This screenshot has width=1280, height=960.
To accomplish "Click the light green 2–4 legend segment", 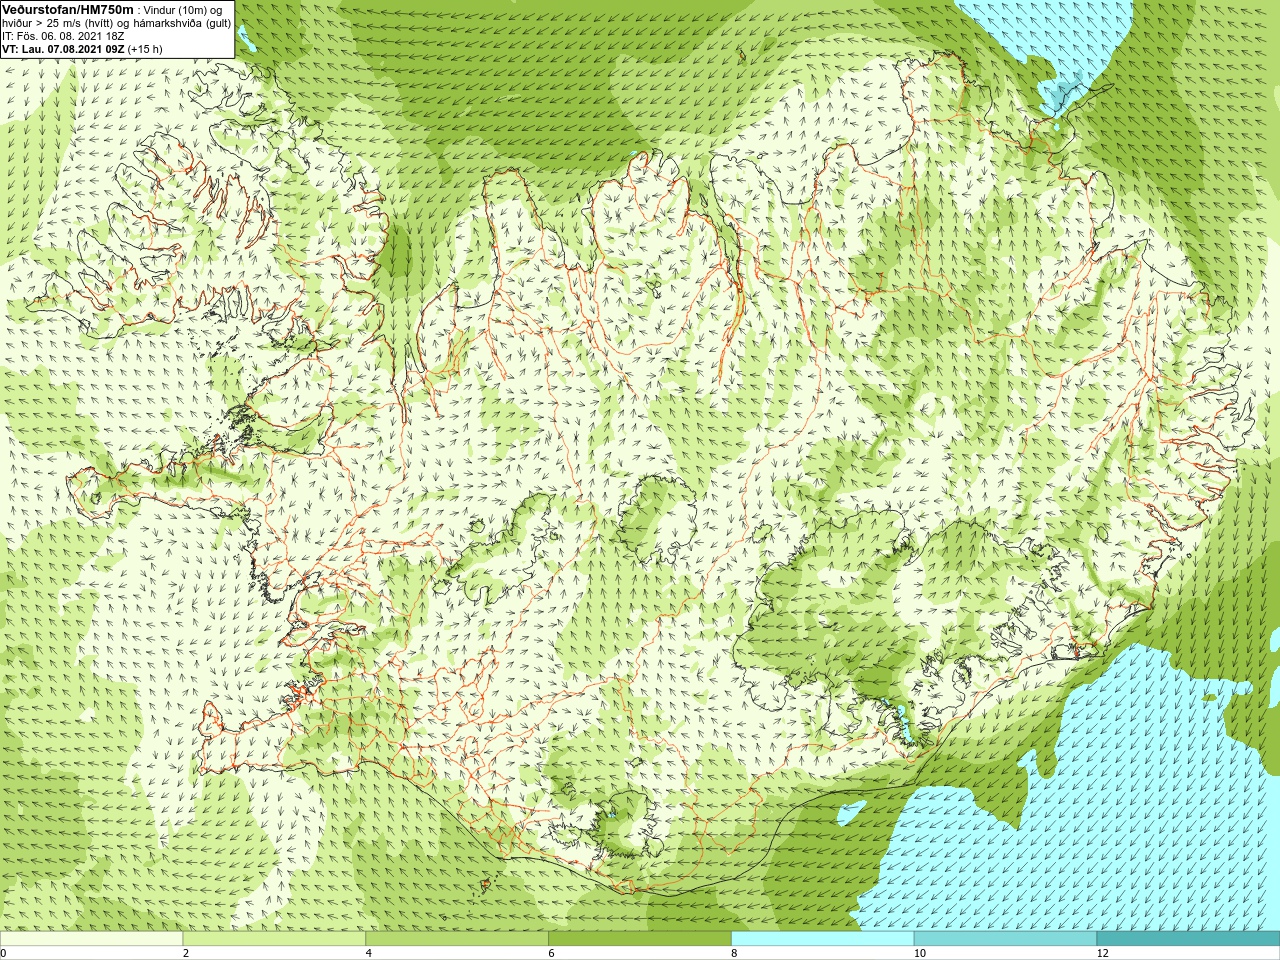I will [274, 939].
